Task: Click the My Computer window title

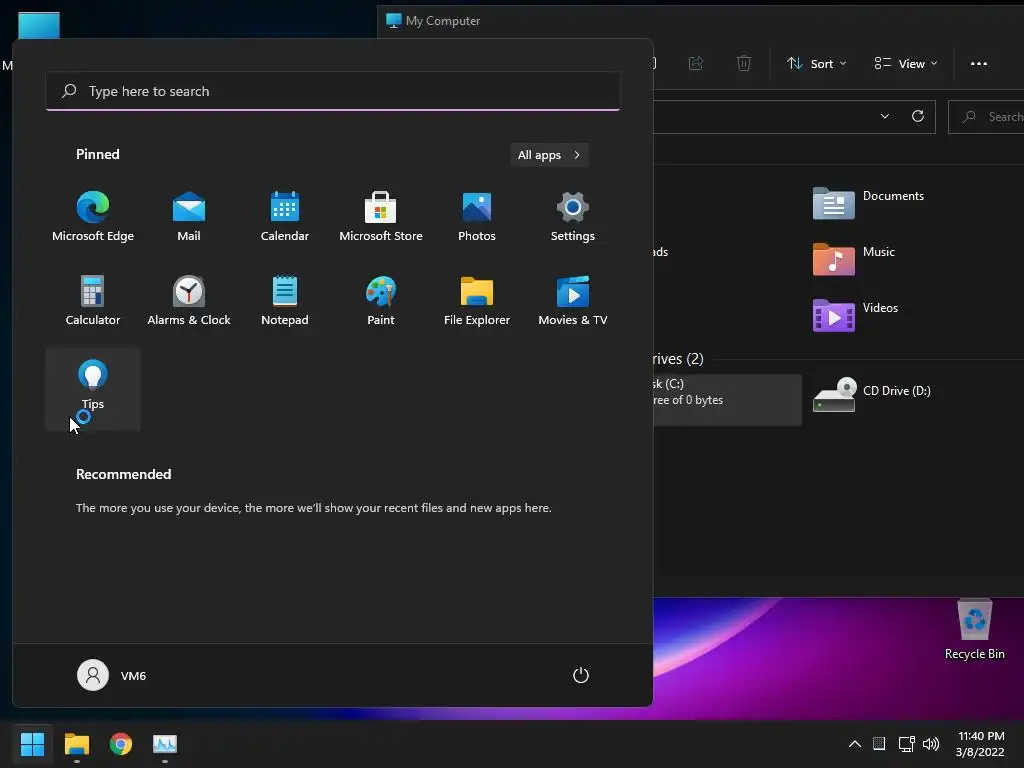Action: click(443, 21)
